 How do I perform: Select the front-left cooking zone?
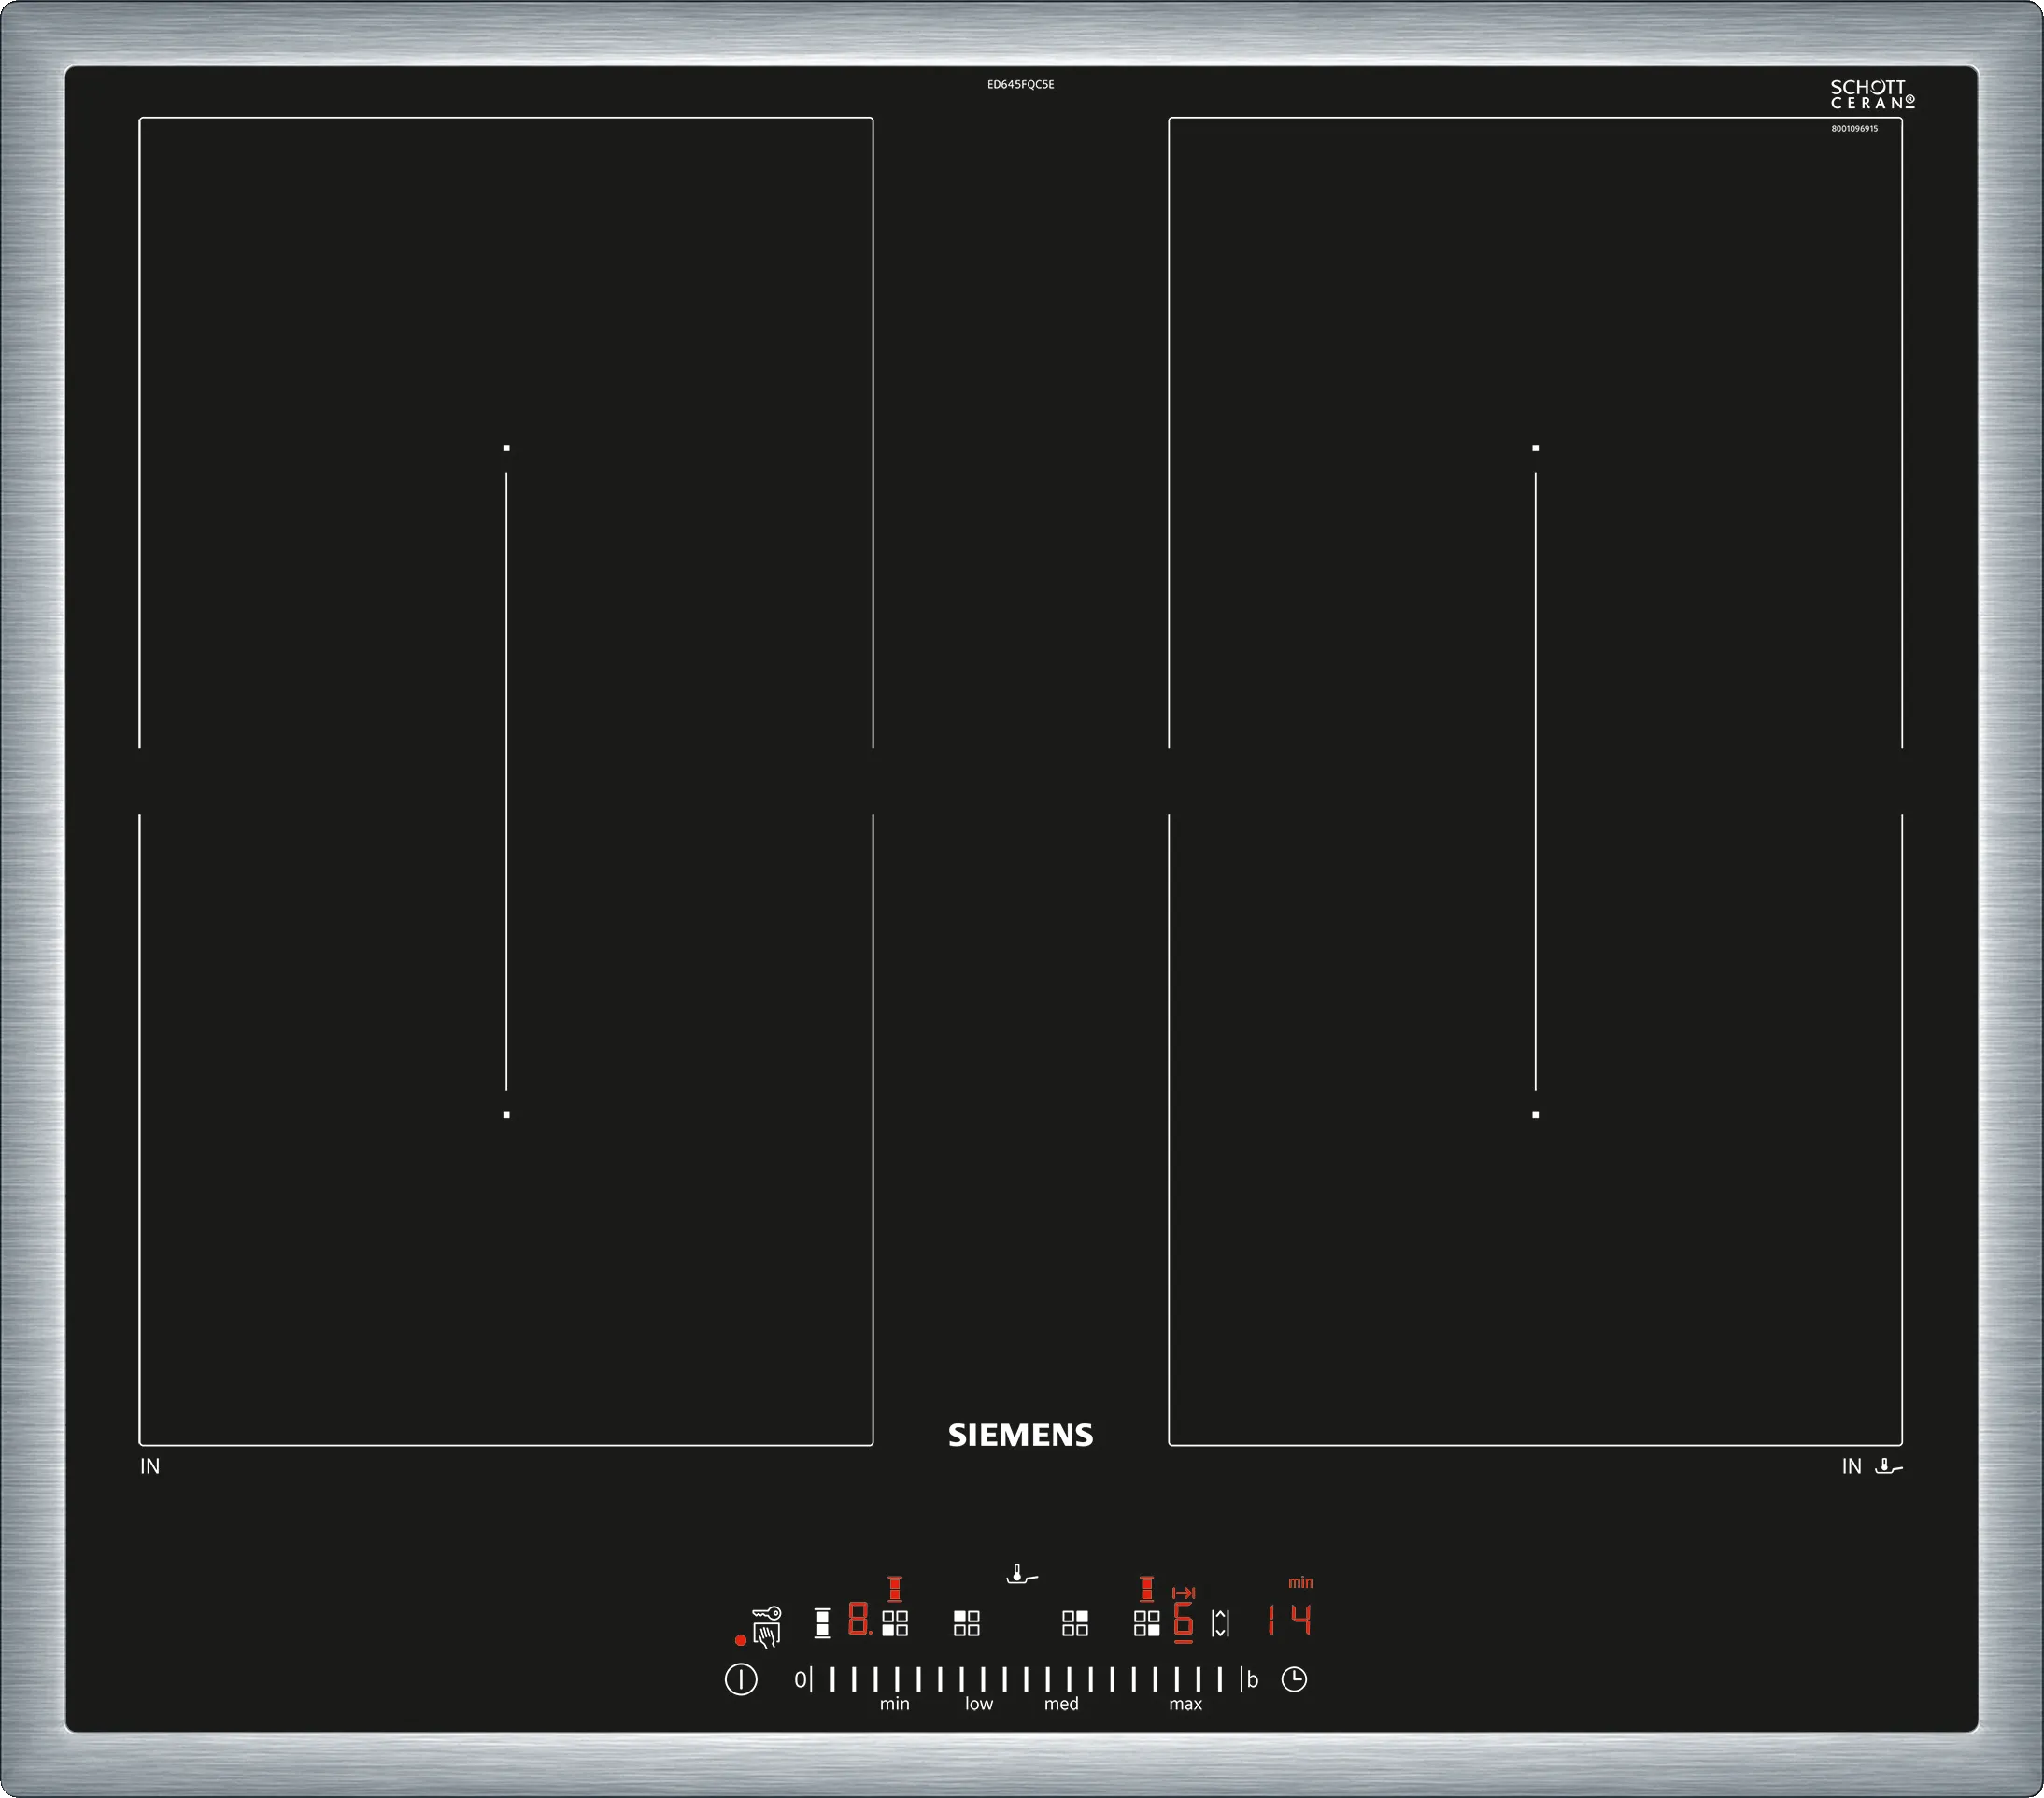point(895,1623)
